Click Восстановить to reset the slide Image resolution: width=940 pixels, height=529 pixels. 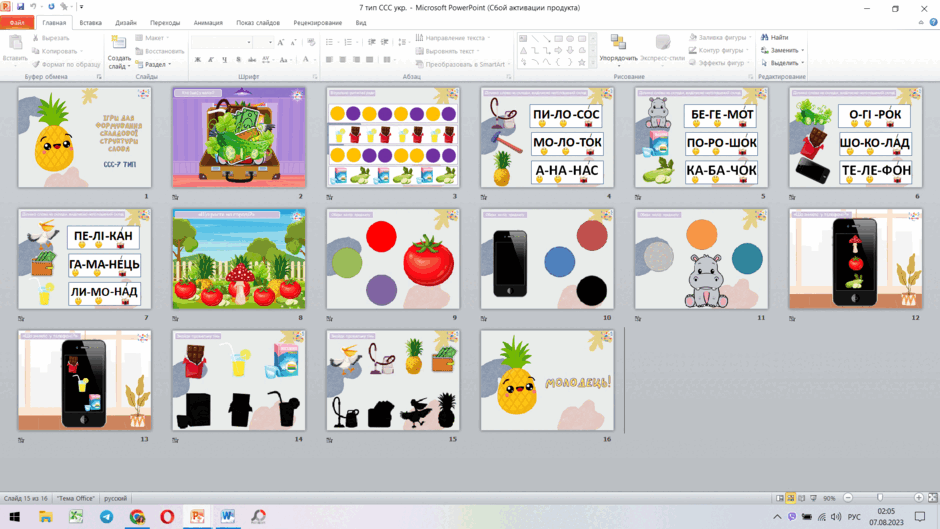click(x=159, y=51)
